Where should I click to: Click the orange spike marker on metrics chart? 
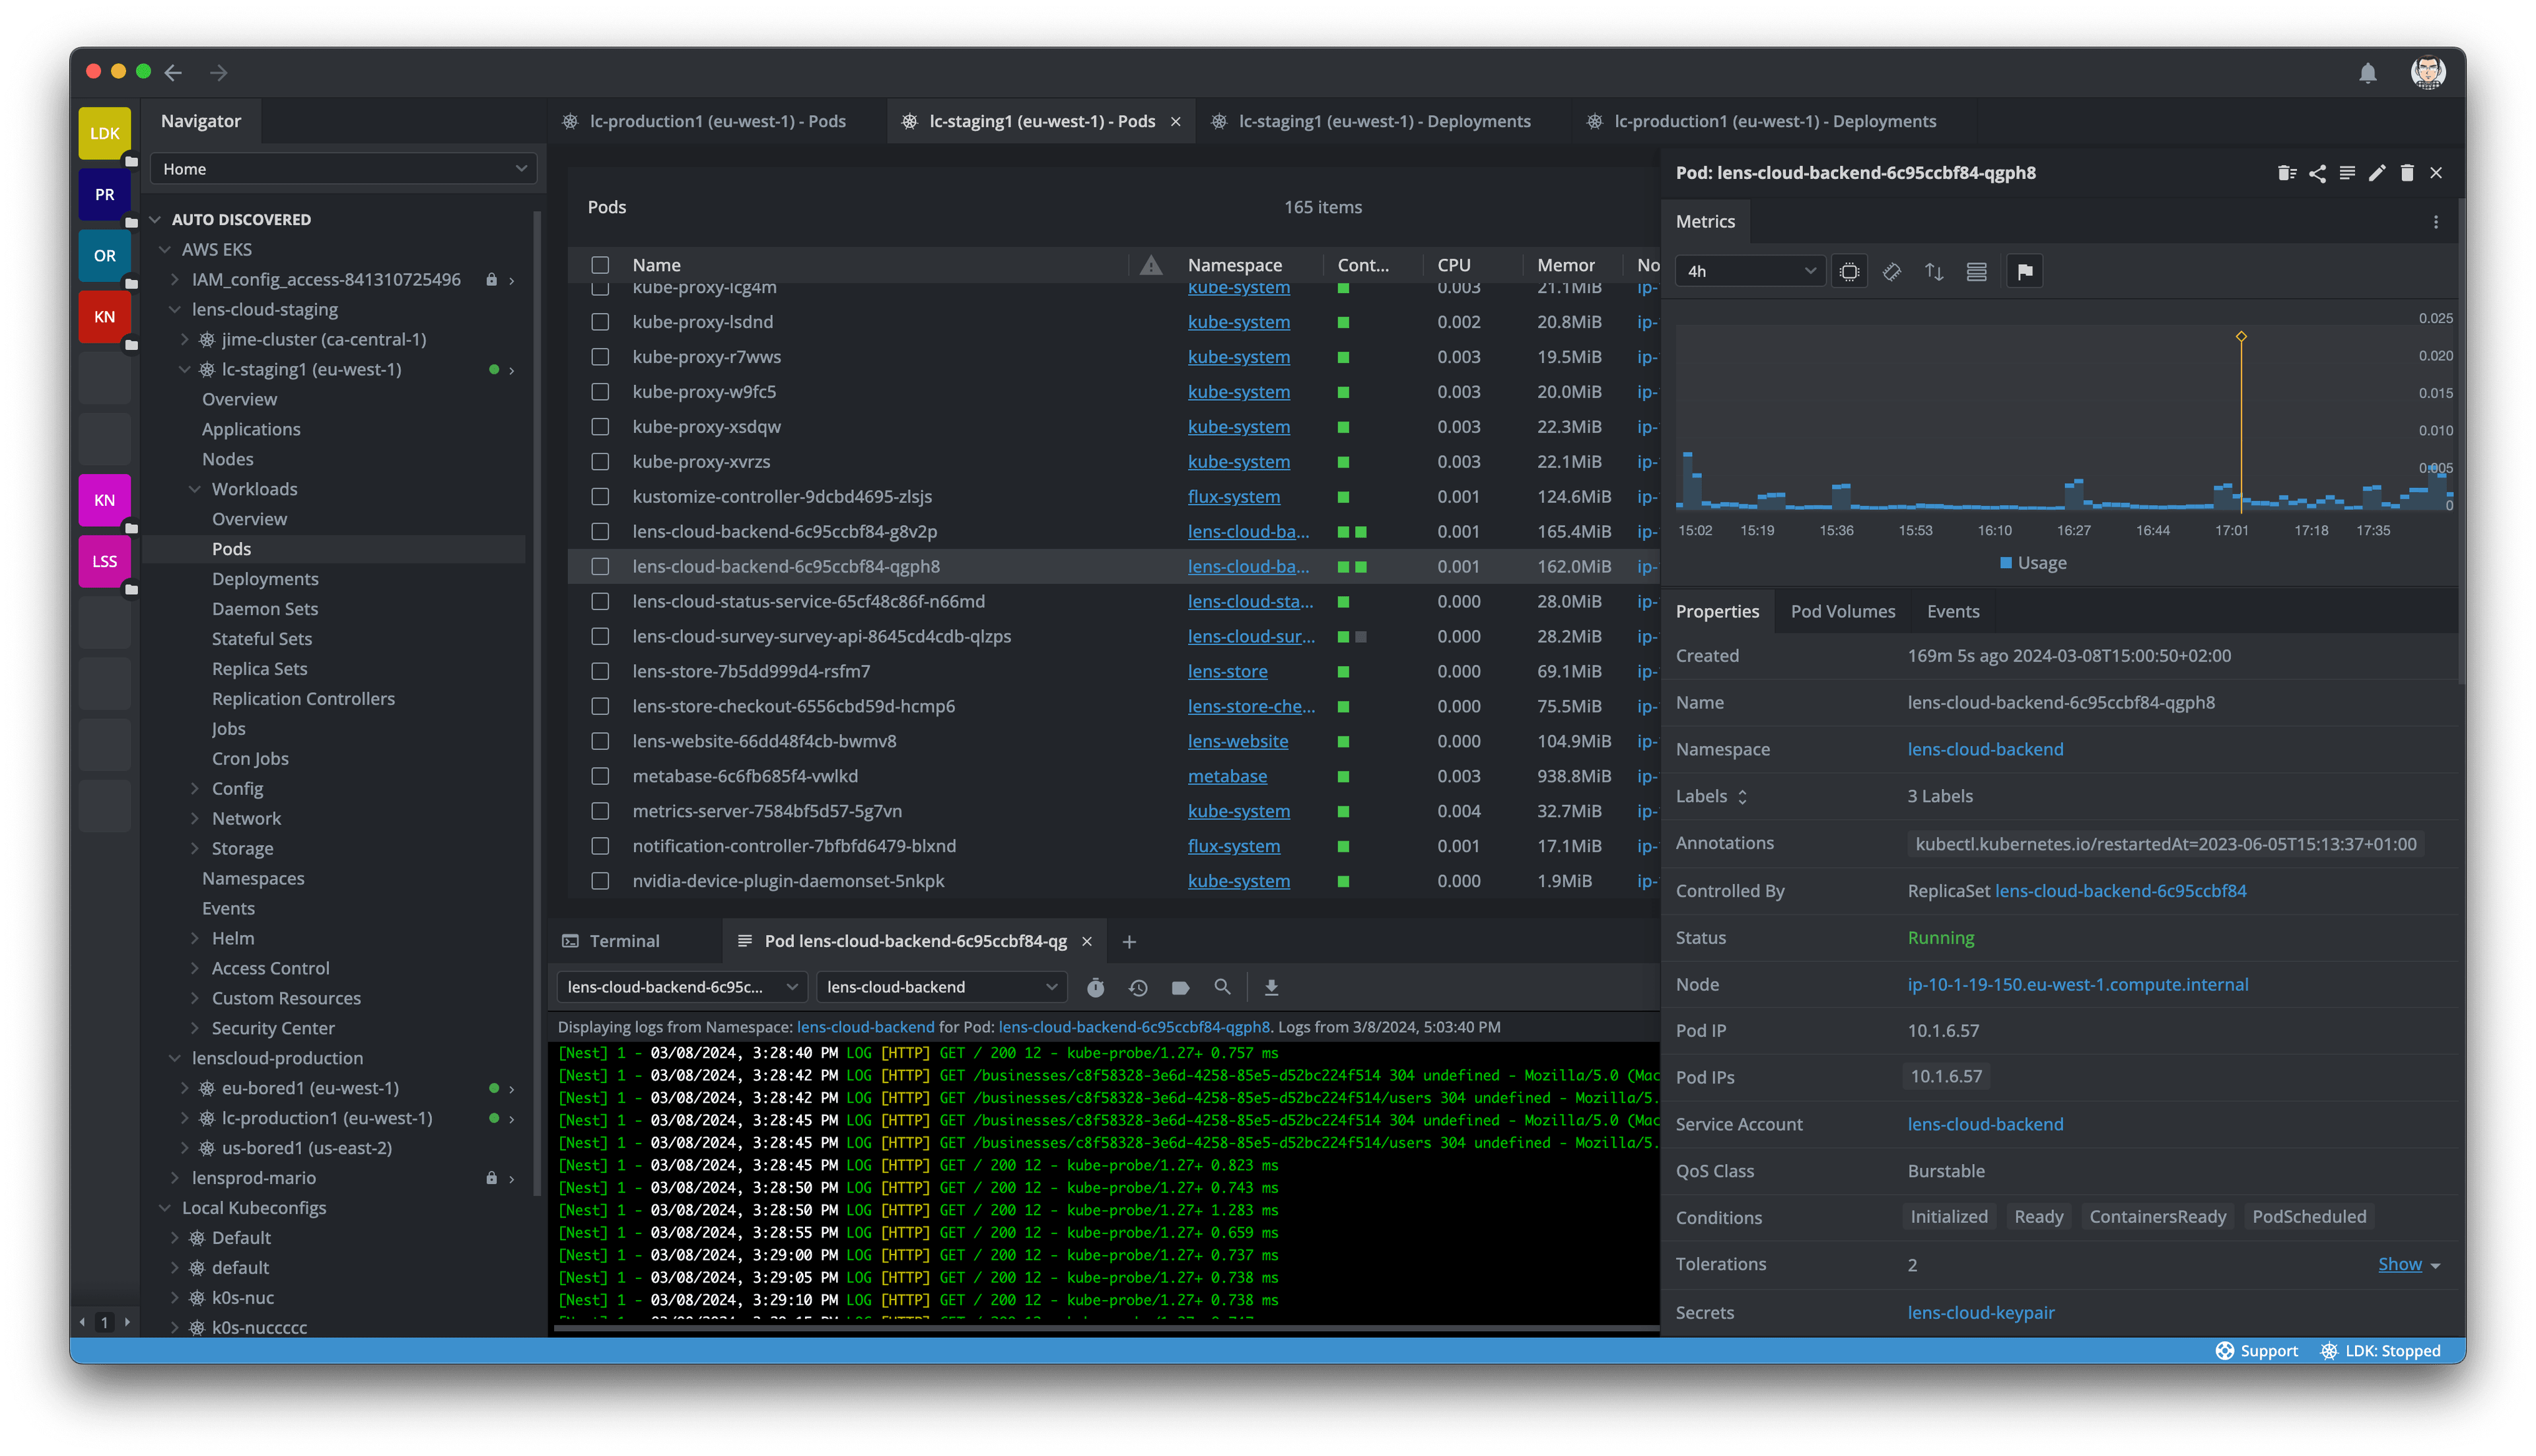pyautogui.click(x=2241, y=337)
